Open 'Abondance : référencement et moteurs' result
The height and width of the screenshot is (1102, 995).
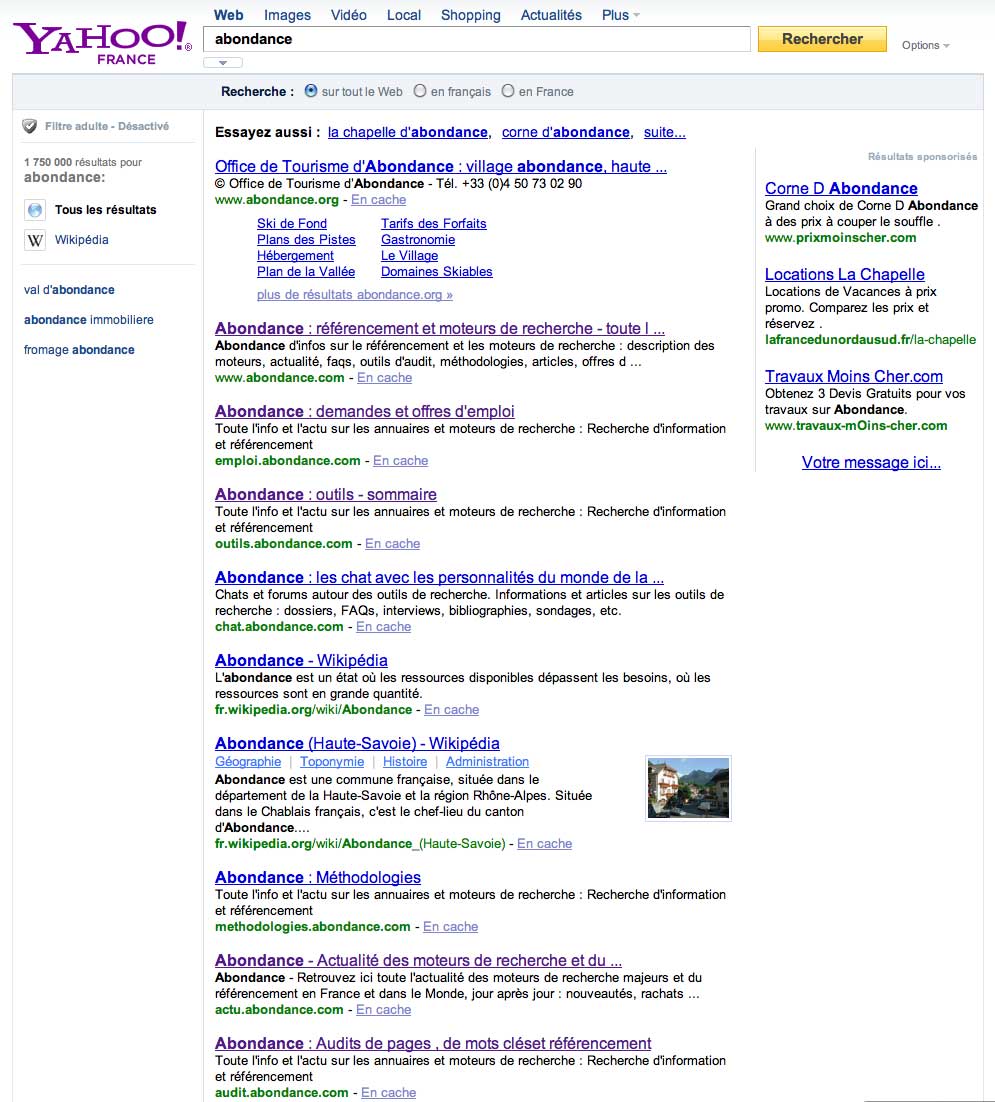point(440,328)
